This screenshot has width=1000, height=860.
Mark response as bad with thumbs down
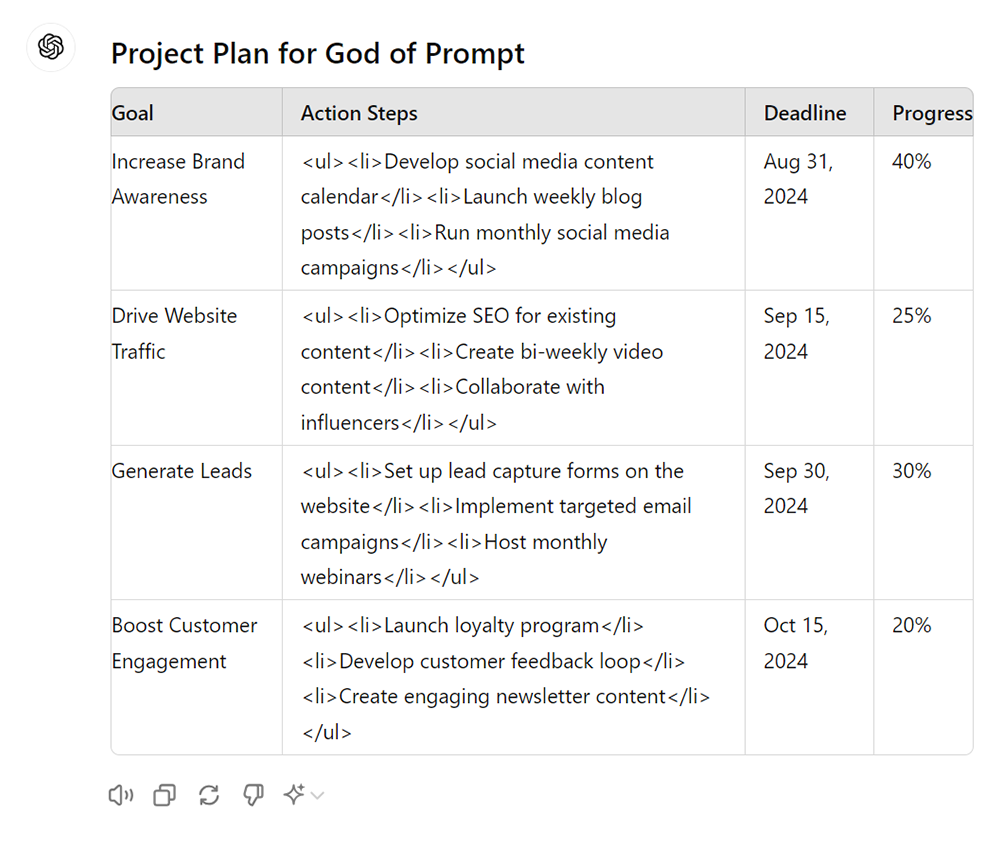point(253,795)
